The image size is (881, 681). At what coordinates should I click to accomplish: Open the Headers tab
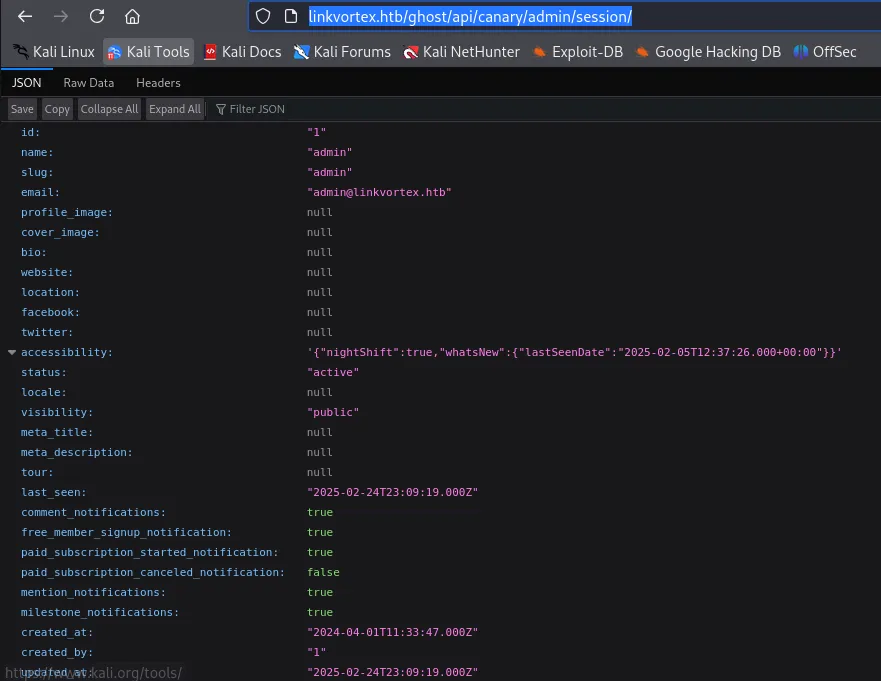point(158,83)
